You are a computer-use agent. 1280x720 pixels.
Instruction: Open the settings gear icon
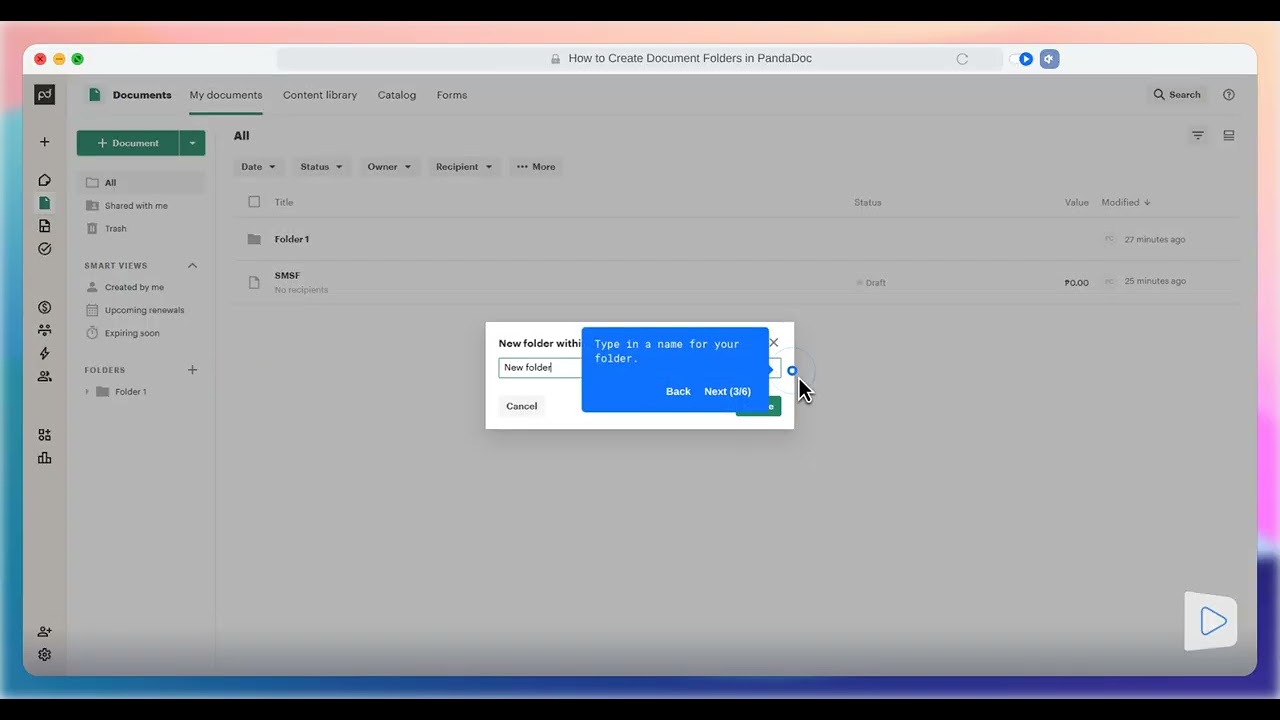(45, 655)
